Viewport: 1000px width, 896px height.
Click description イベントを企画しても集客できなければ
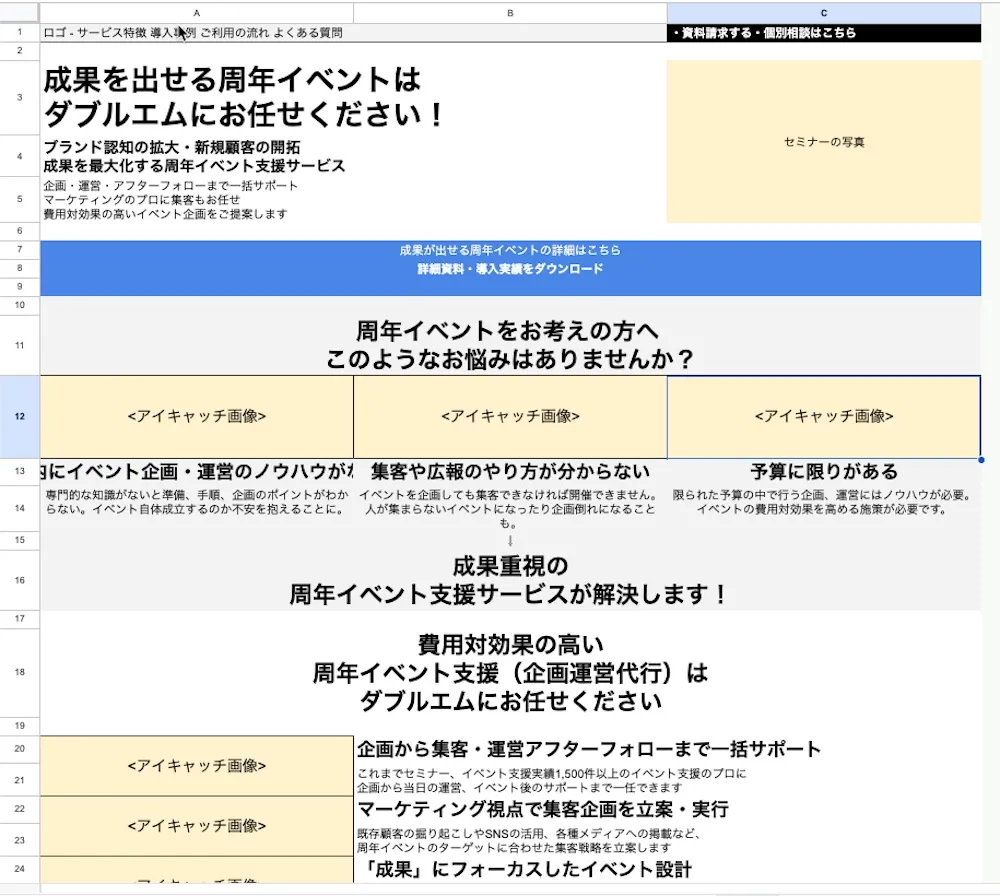click(510, 509)
